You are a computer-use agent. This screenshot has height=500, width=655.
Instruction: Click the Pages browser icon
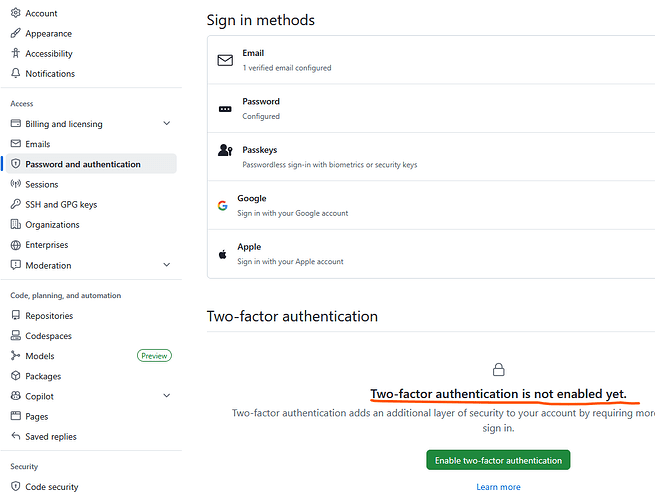15,416
